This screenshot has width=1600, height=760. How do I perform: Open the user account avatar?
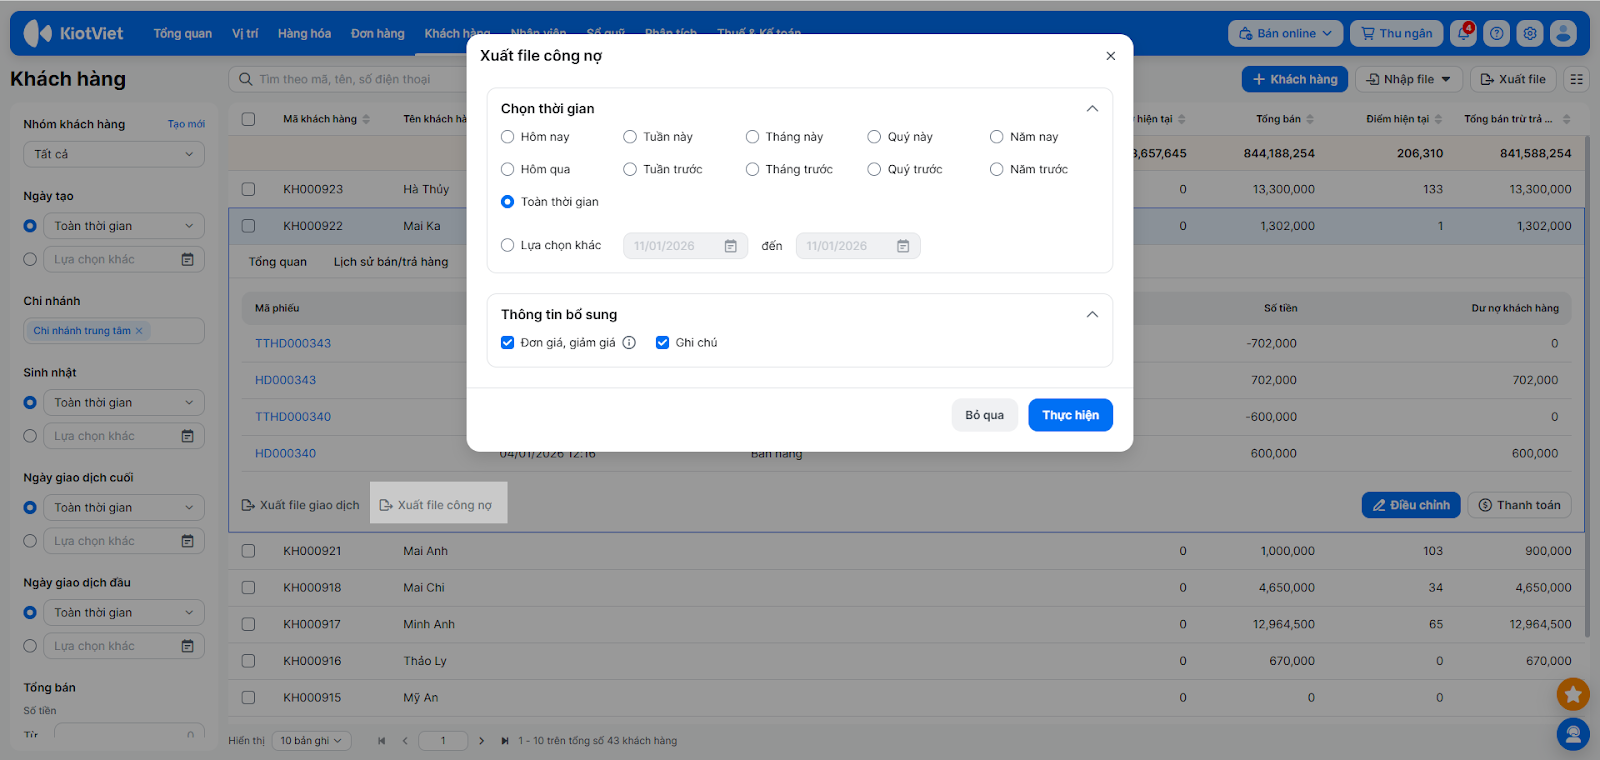1563,33
